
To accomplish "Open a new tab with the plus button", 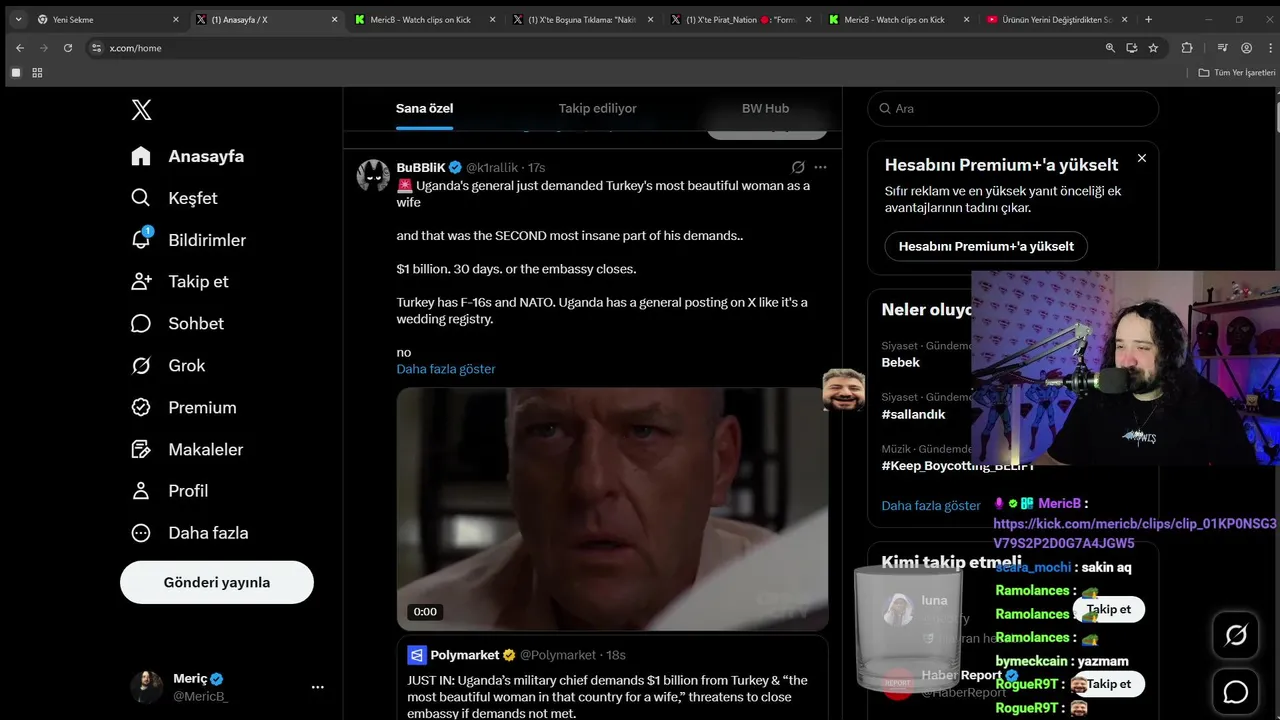I will click(x=1148, y=19).
